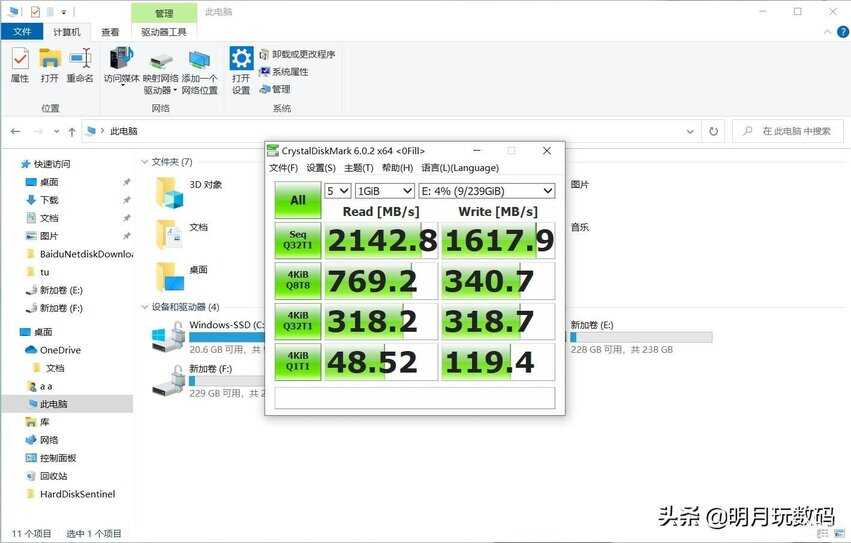This screenshot has width=851, height=543.
Task: Collapse the 文件夹 (7) group
Action: tap(144, 162)
